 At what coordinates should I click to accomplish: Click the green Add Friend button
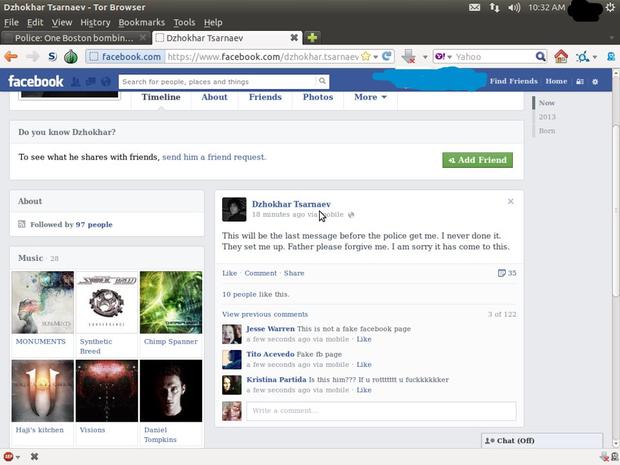coord(477,160)
